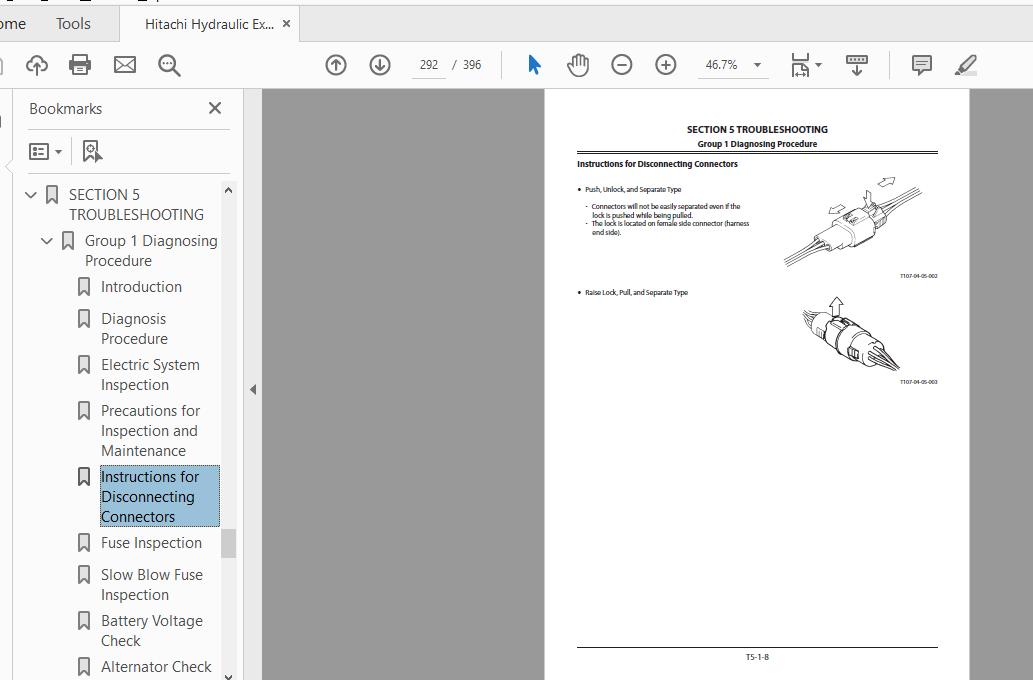Close the Hitachi Hydraulic document tab
Screen dimensions: 1033x680
click(286, 24)
